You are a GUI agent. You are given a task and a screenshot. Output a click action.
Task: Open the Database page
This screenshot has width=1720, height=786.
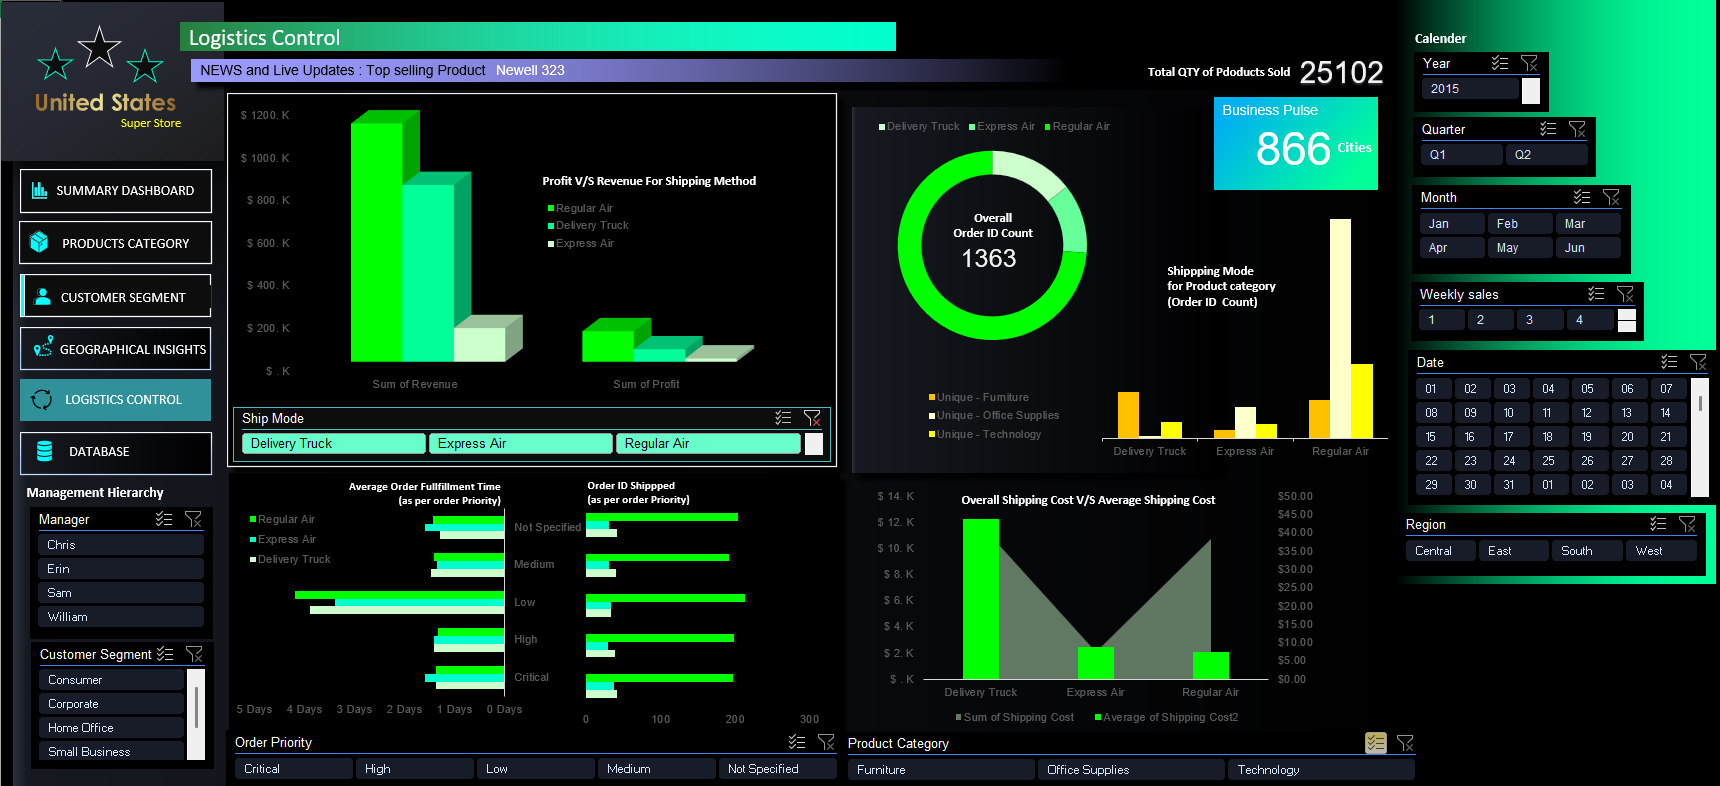116,453
